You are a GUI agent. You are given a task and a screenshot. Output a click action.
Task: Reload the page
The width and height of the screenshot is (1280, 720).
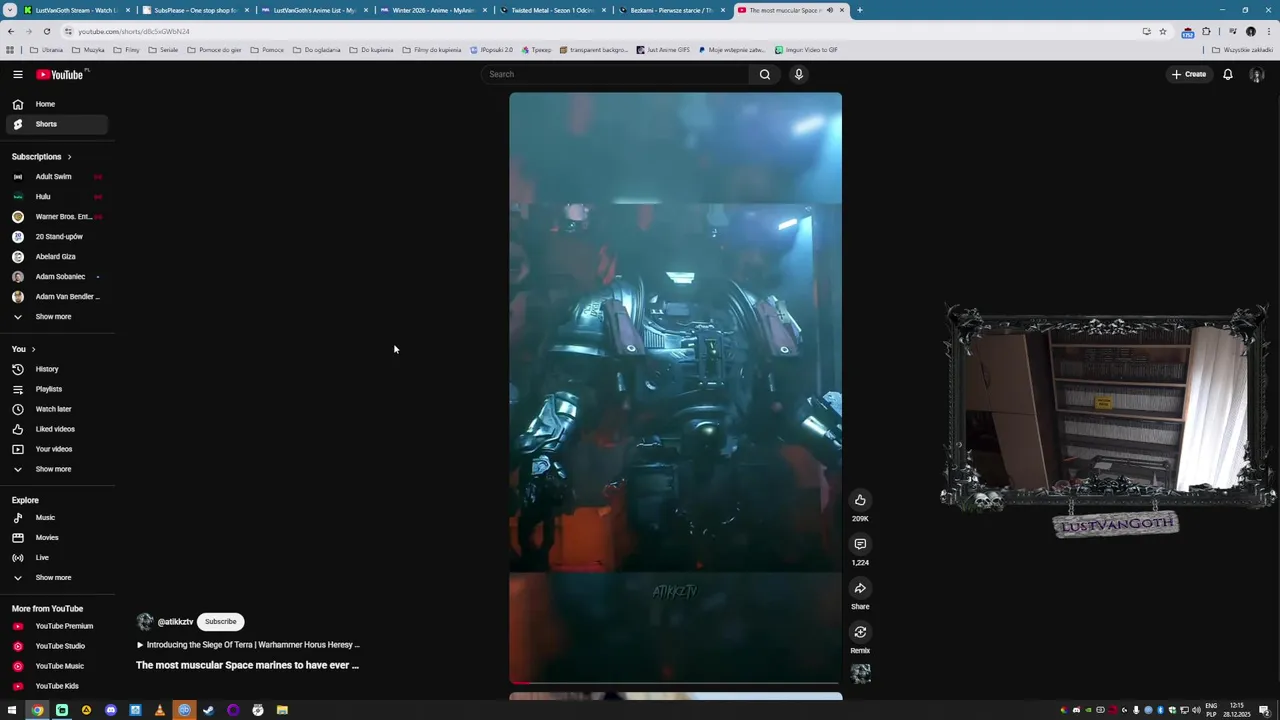point(46,31)
